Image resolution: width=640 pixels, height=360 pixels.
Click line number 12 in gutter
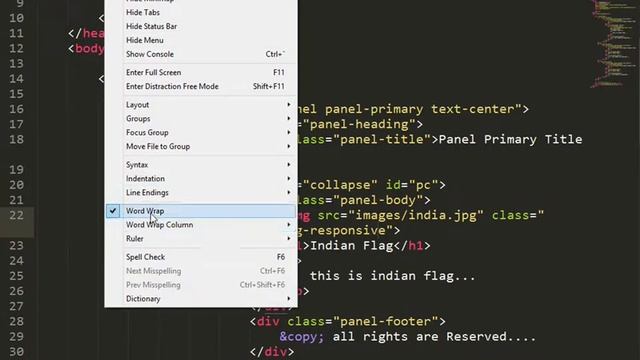click(x=17, y=48)
